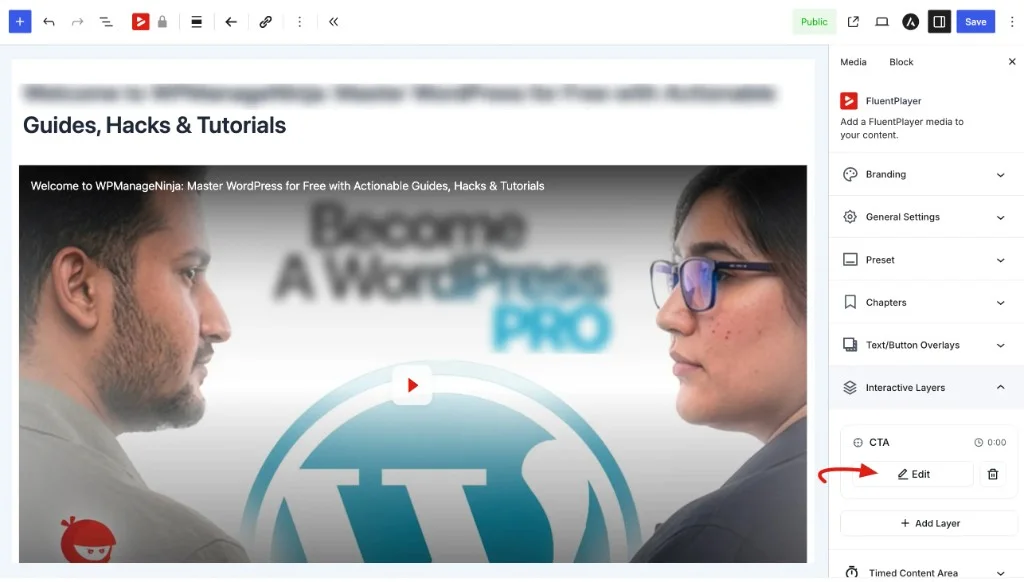
Task: Click the Chapters bookmark icon
Action: tap(850, 302)
